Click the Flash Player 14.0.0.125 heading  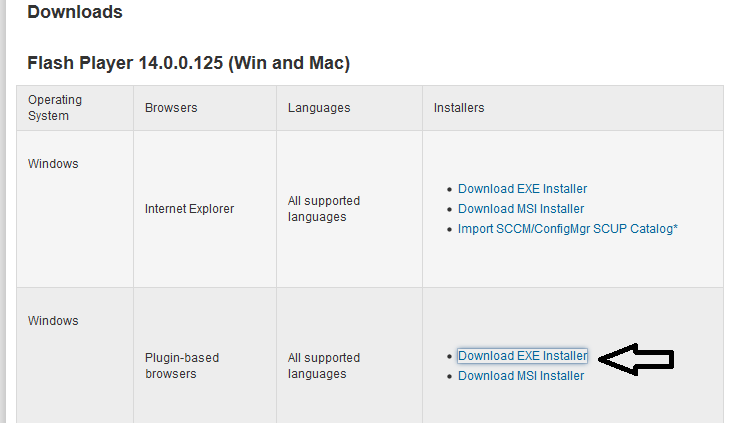(188, 63)
